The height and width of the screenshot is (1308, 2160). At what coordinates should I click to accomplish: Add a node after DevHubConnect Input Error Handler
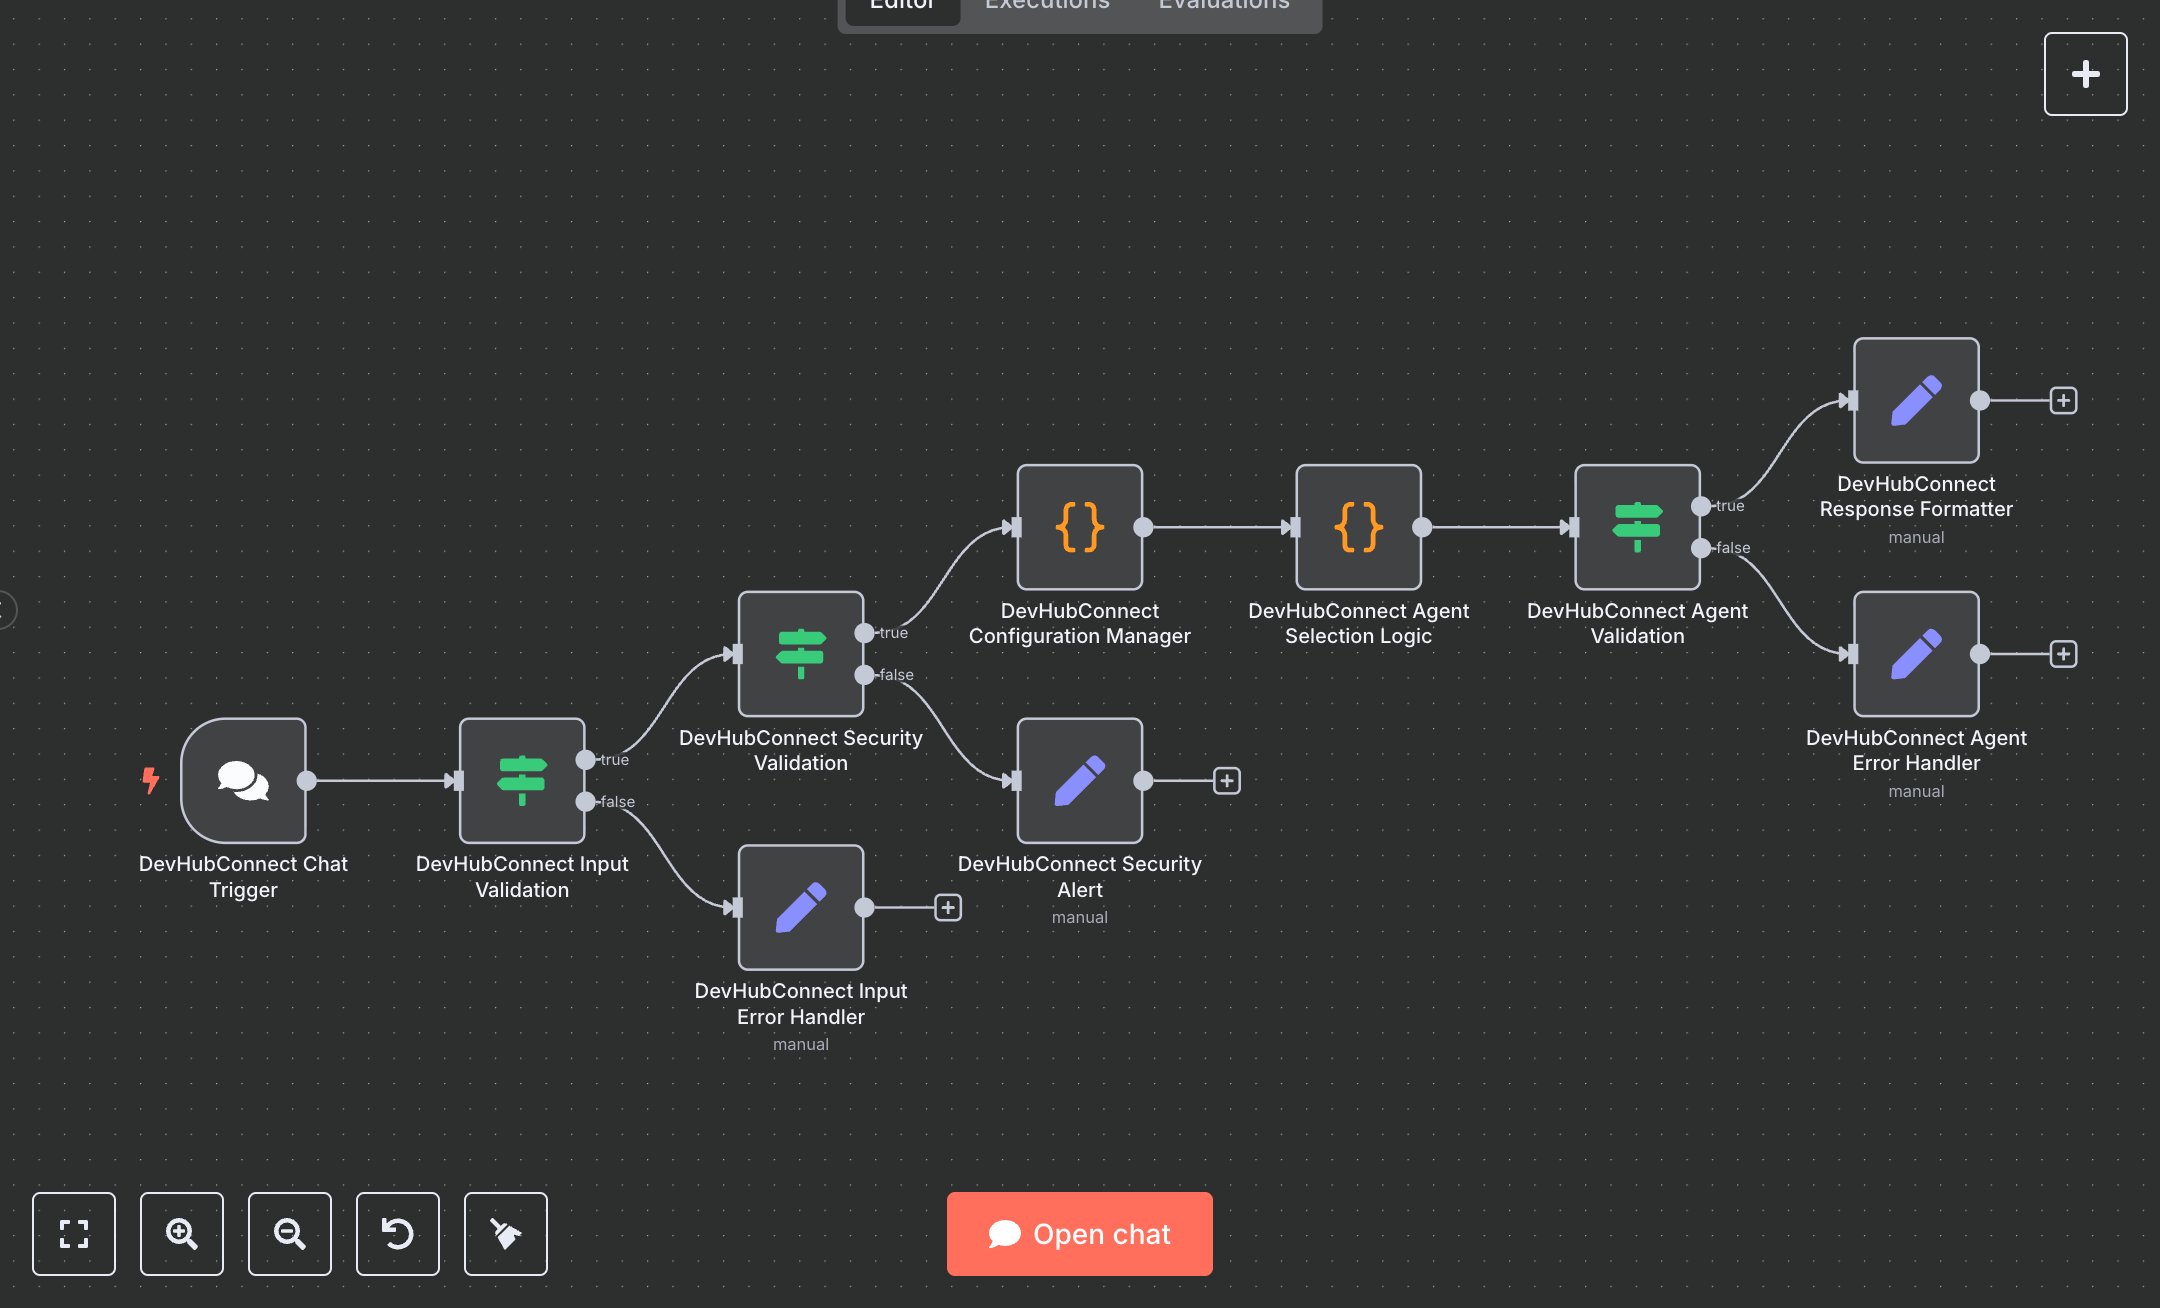pyautogui.click(x=948, y=908)
